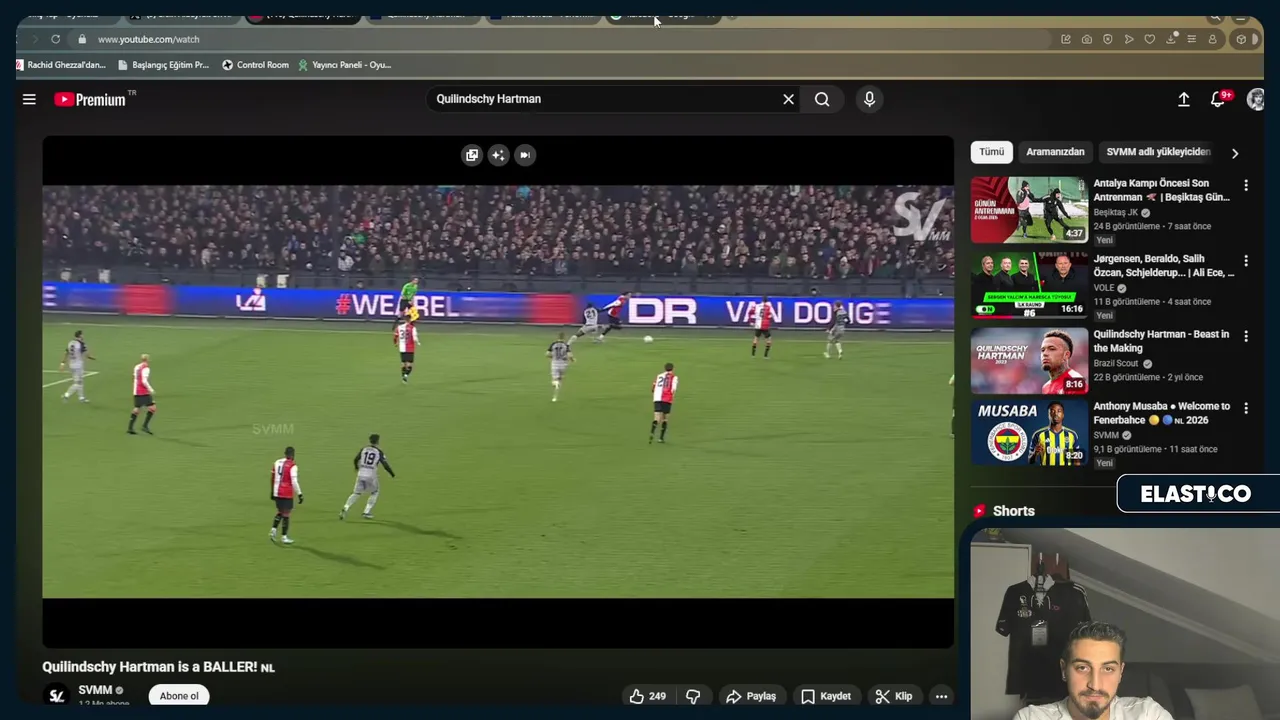Open the SVMM channel name link
The image size is (1280, 720).
coord(95,690)
